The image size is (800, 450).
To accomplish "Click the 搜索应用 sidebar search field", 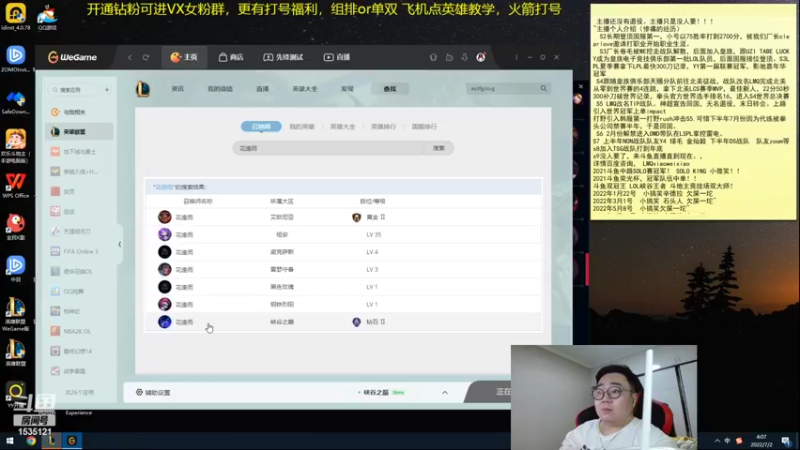I will (73, 90).
